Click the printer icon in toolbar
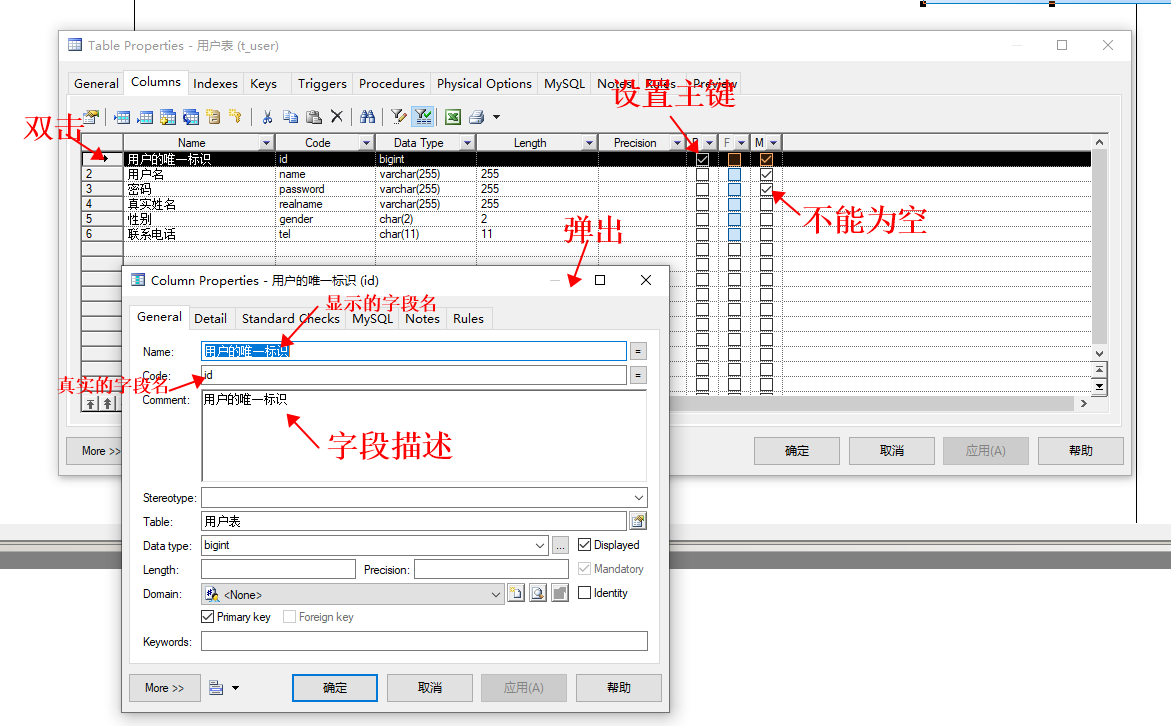Image resolution: width=1171 pixels, height=726 pixels. [477, 117]
